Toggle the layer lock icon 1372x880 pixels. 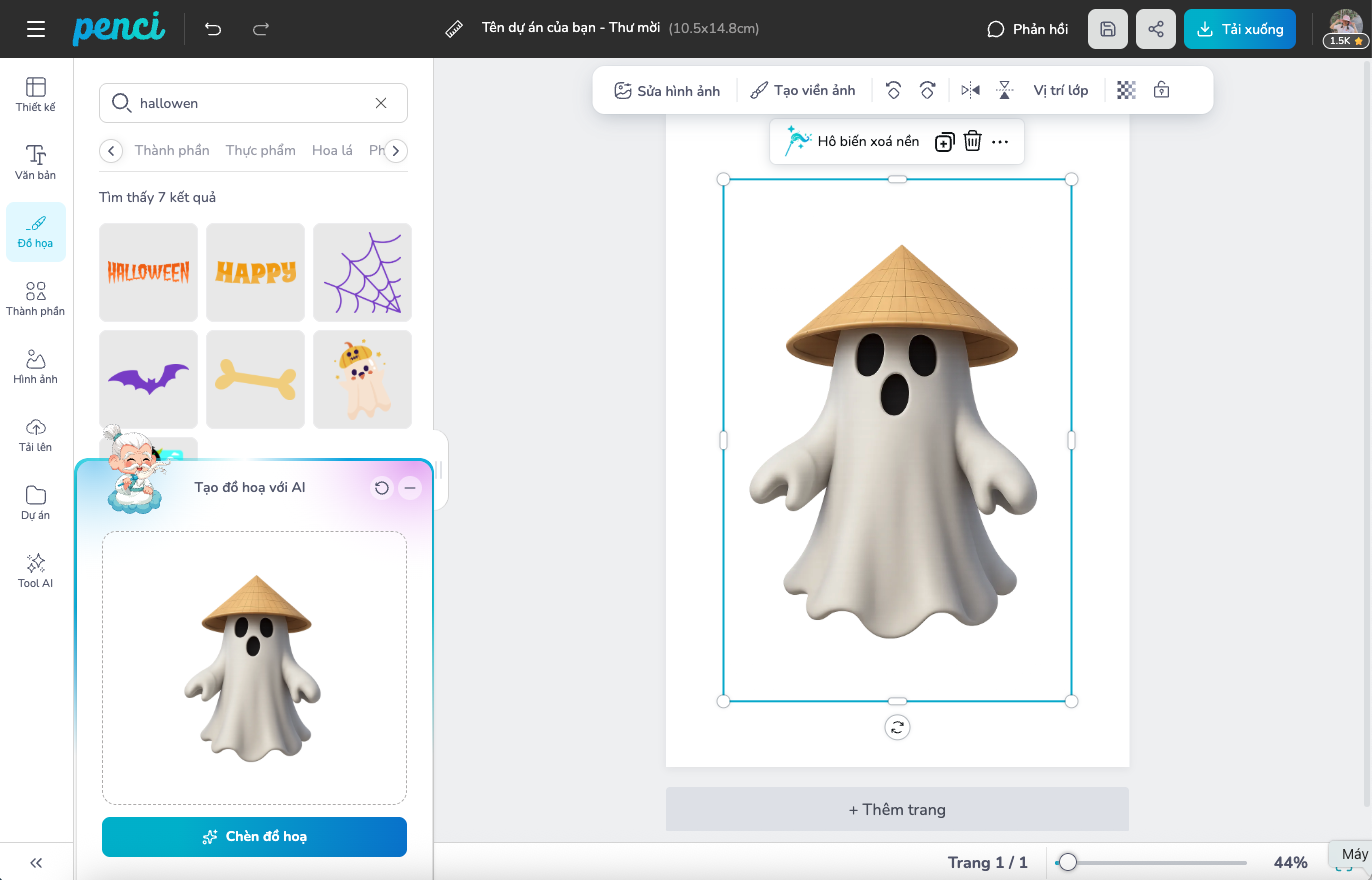1161,90
